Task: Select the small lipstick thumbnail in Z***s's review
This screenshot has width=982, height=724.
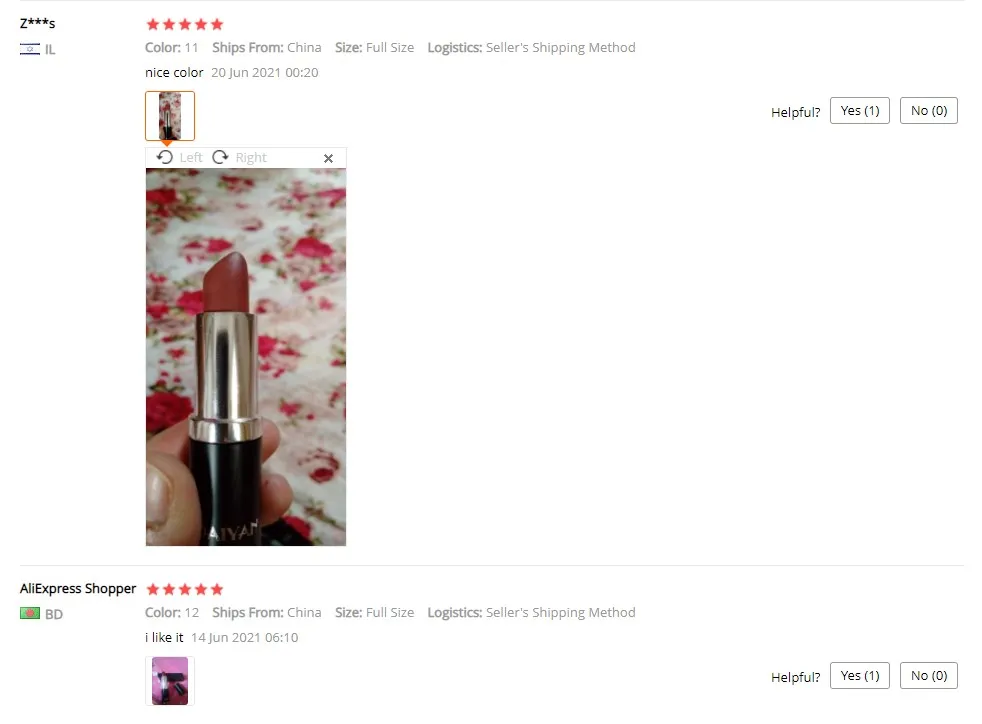Action: [170, 116]
